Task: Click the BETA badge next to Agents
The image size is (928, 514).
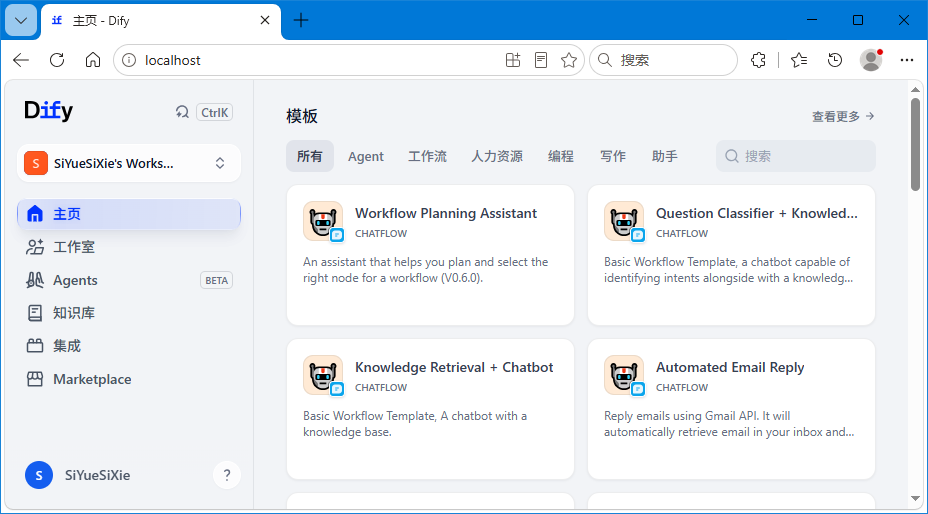Action: (x=216, y=280)
